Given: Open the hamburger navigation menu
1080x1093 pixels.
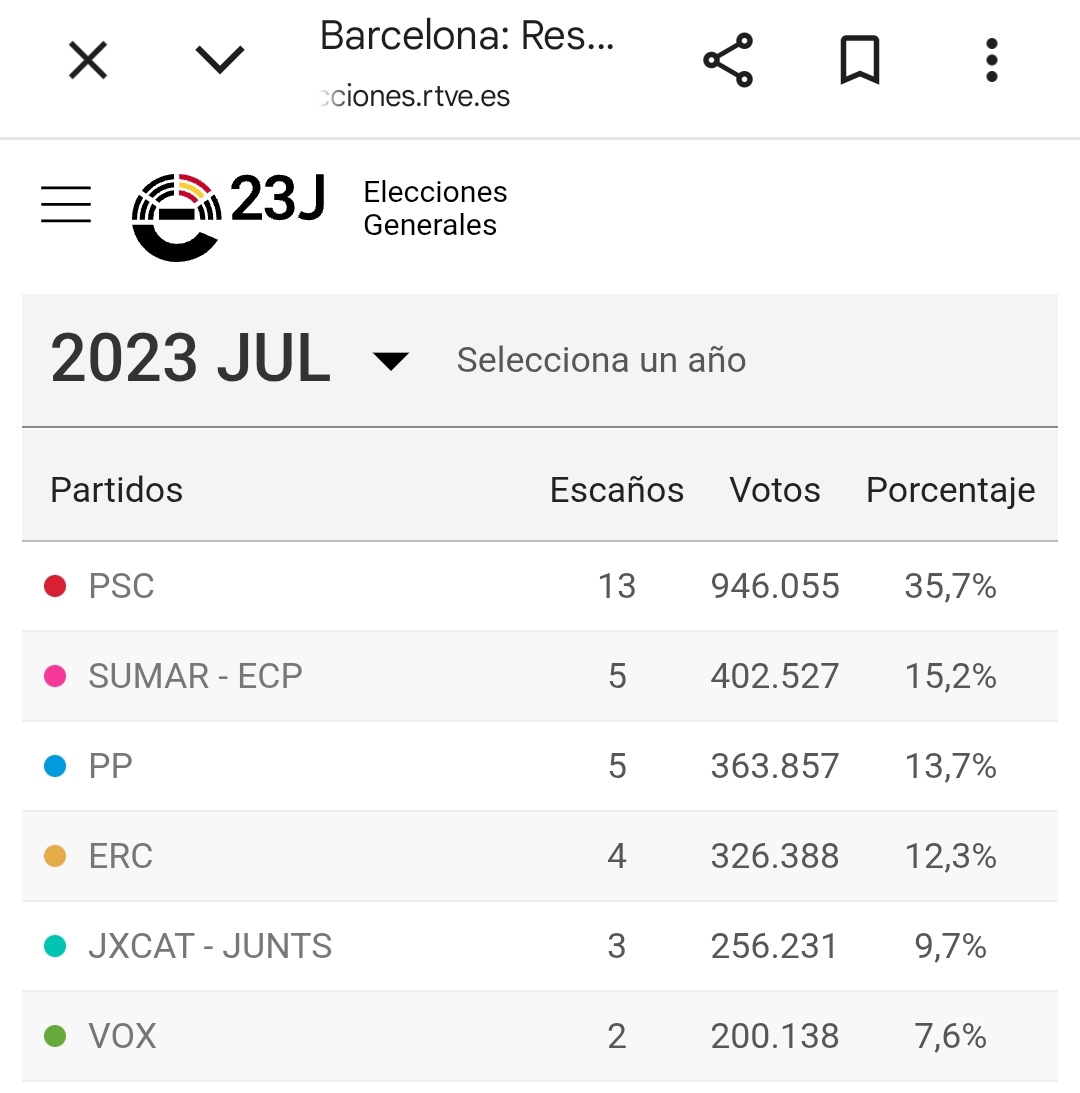Looking at the screenshot, I should pyautogui.click(x=66, y=204).
